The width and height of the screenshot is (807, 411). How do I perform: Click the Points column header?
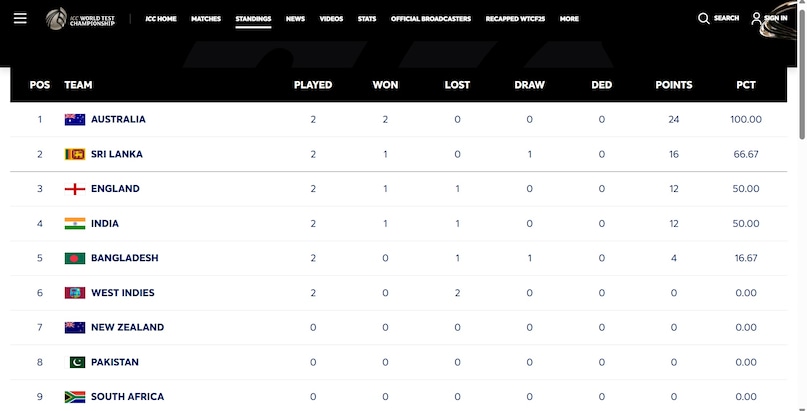[x=674, y=85]
